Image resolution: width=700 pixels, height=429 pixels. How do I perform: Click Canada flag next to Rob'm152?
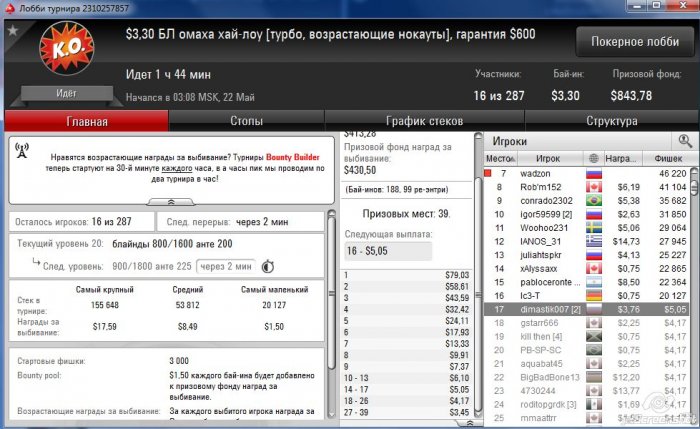click(594, 187)
